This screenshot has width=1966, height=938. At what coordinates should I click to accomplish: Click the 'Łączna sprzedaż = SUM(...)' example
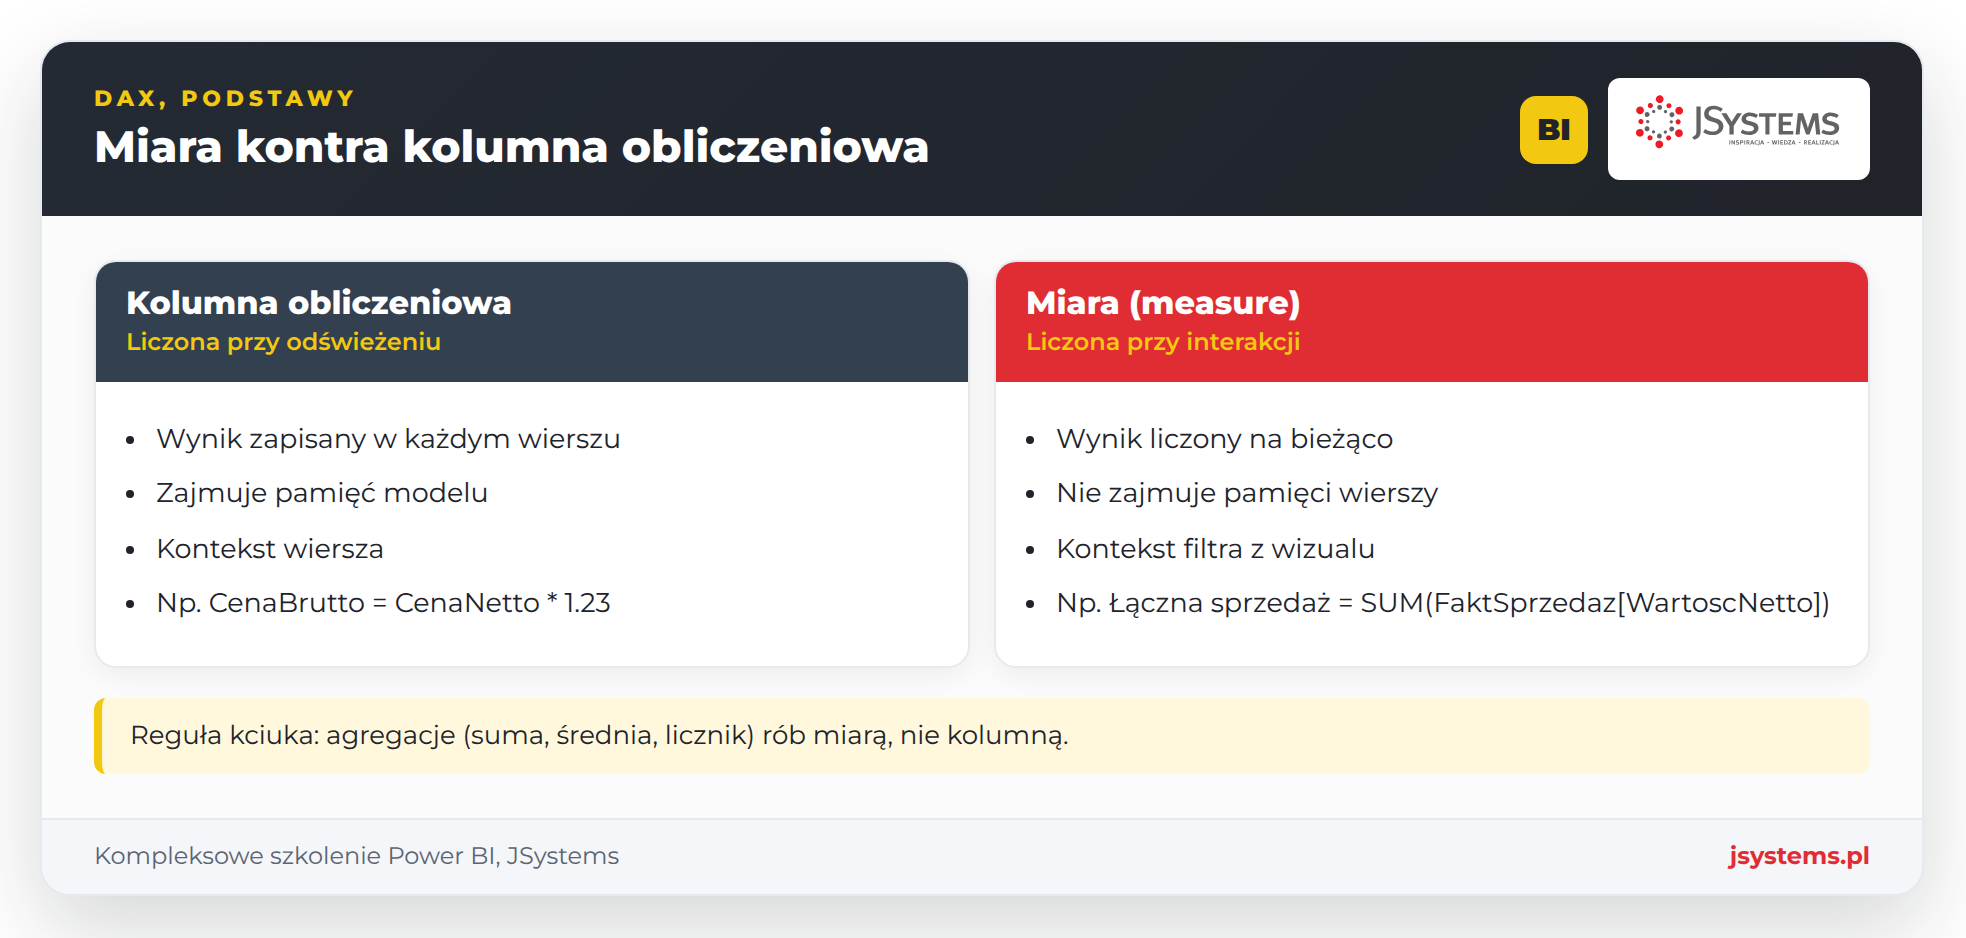point(1443,603)
